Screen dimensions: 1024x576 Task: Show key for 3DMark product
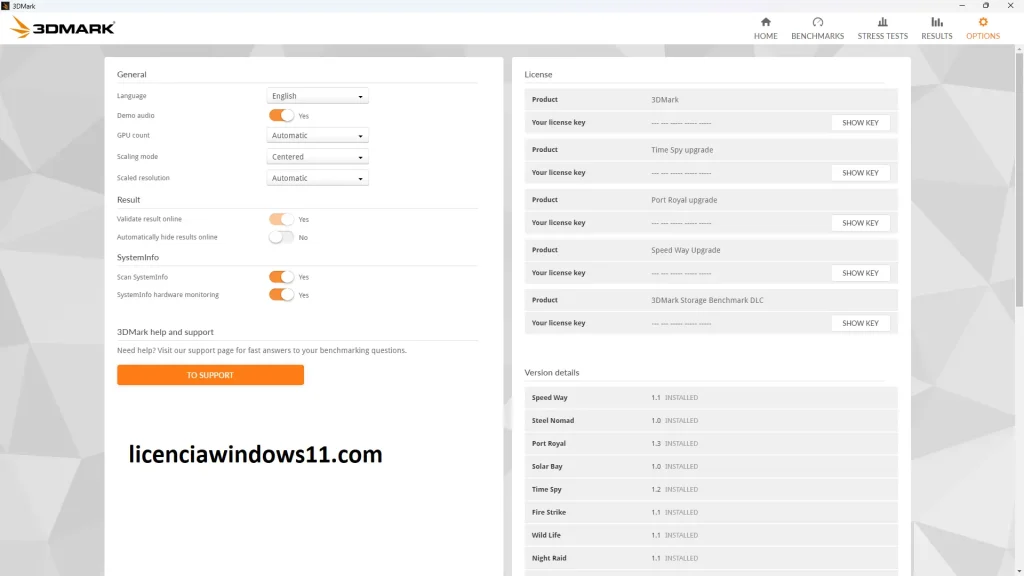[x=860, y=123]
